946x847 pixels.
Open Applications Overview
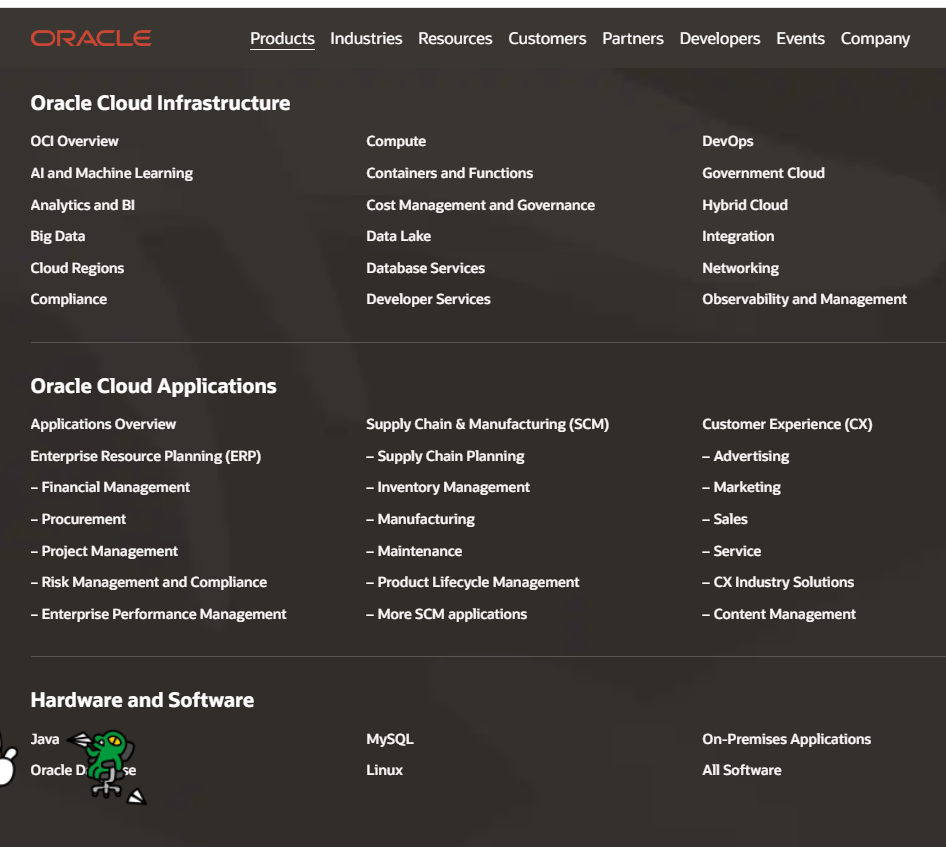pyautogui.click(x=103, y=424)
